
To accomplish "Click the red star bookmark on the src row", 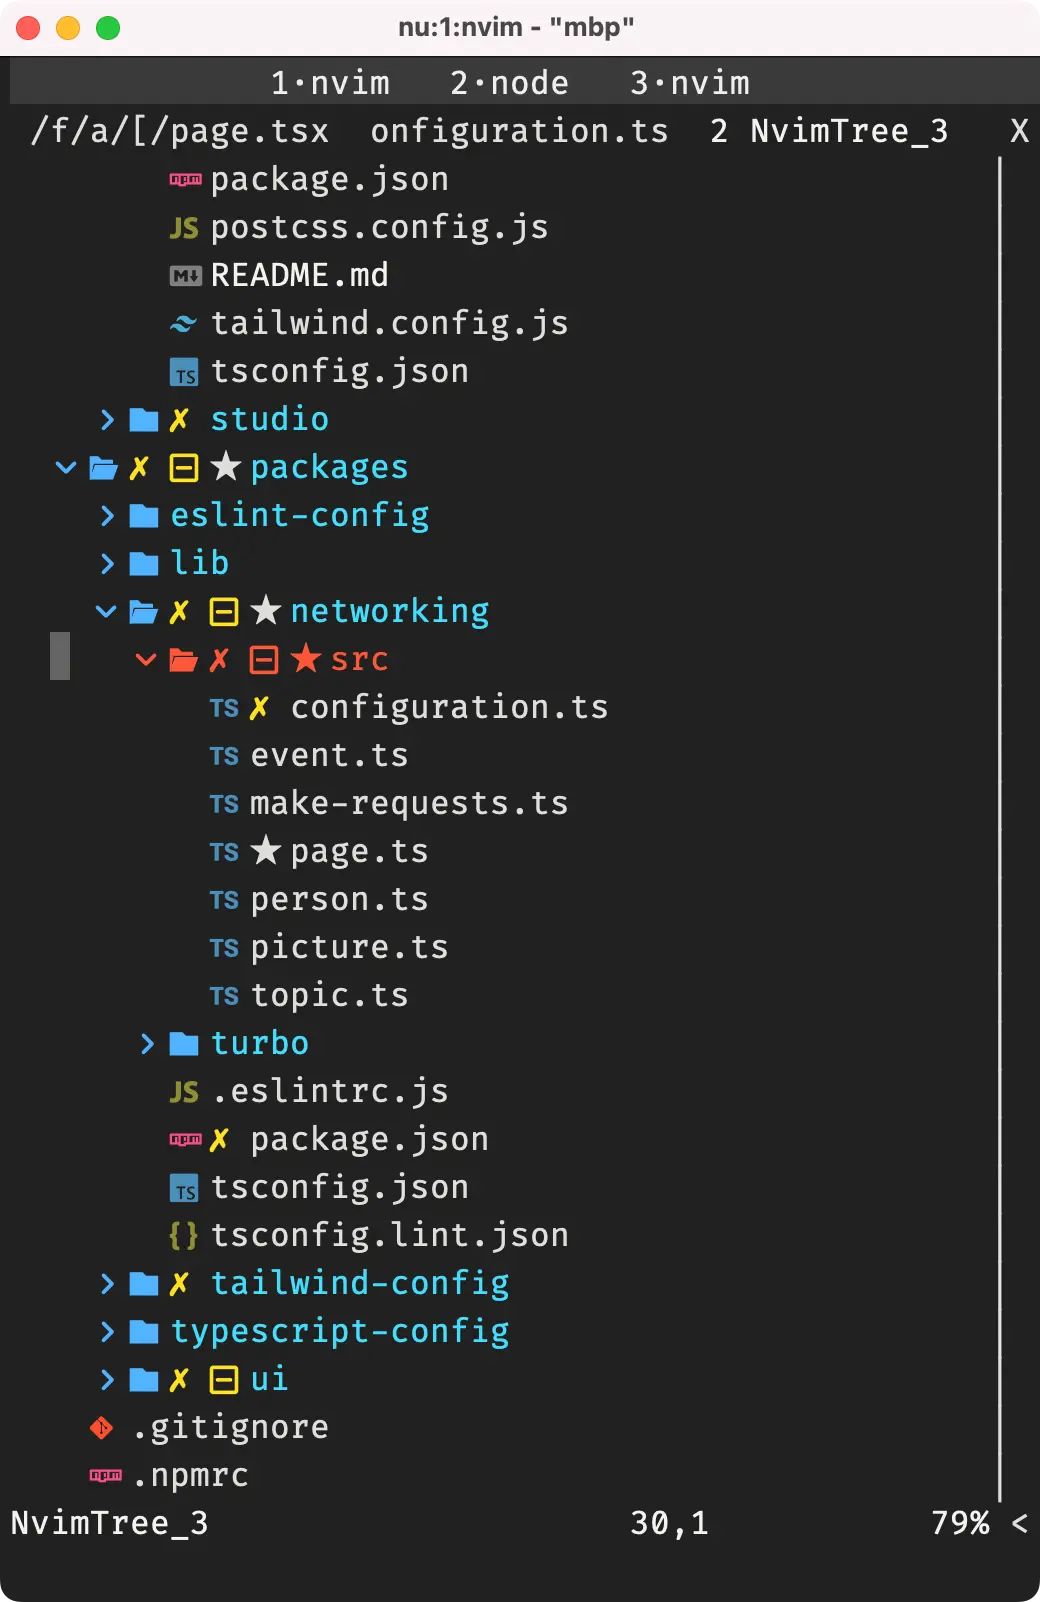I will pyautogui.click(x=306, y=658).
